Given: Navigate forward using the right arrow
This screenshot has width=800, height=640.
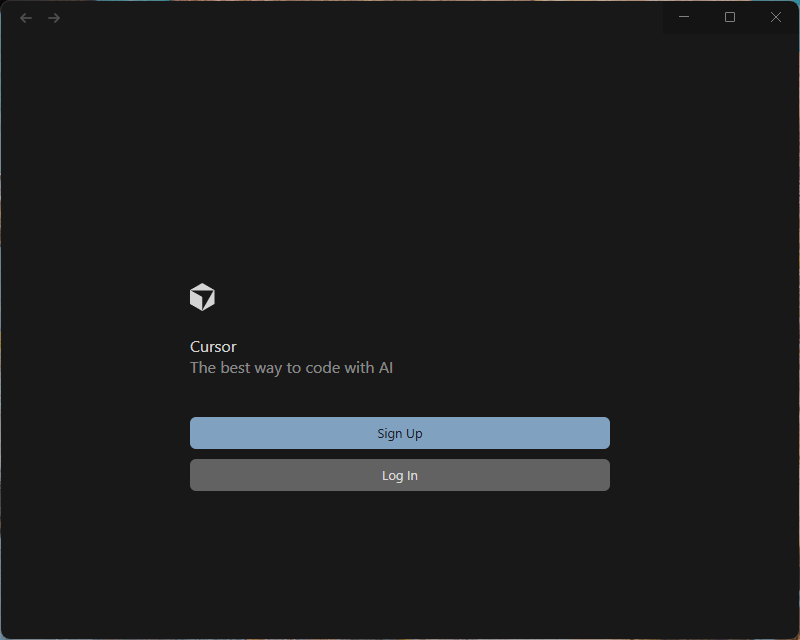Looking at the screenshot, I should coord(54,18).
